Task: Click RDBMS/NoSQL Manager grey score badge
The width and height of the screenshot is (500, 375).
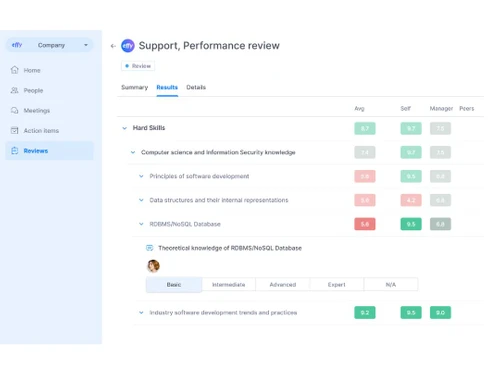Action: coord(440,224)
